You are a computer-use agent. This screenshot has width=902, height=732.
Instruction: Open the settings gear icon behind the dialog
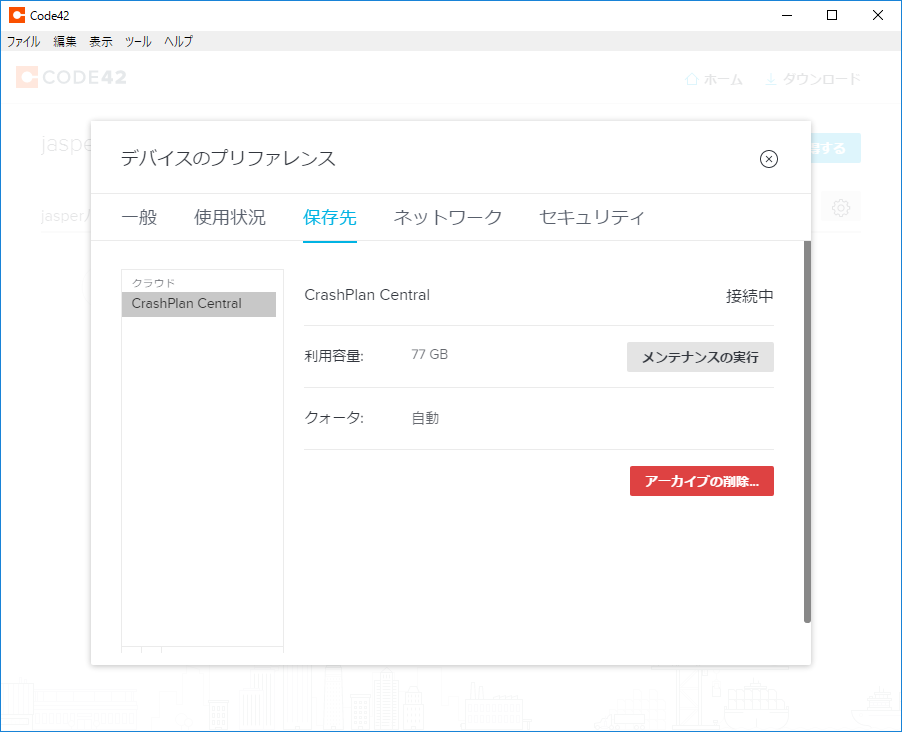point(840,208)
